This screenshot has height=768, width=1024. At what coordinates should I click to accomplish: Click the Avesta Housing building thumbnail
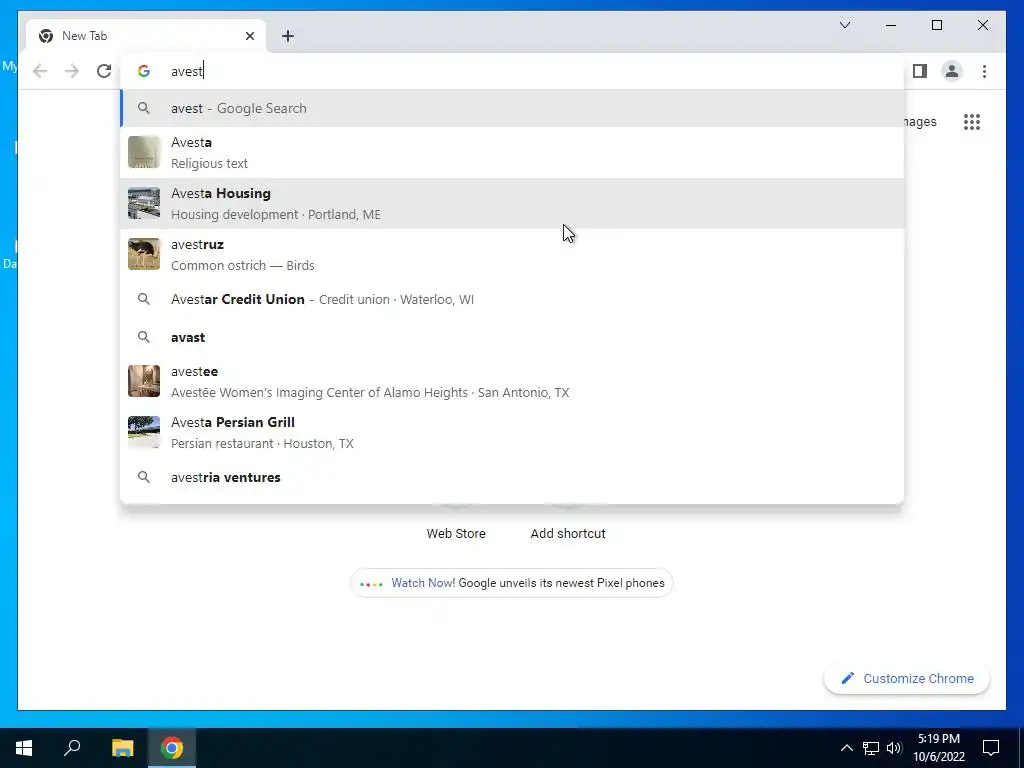click(x=144, y=203)
